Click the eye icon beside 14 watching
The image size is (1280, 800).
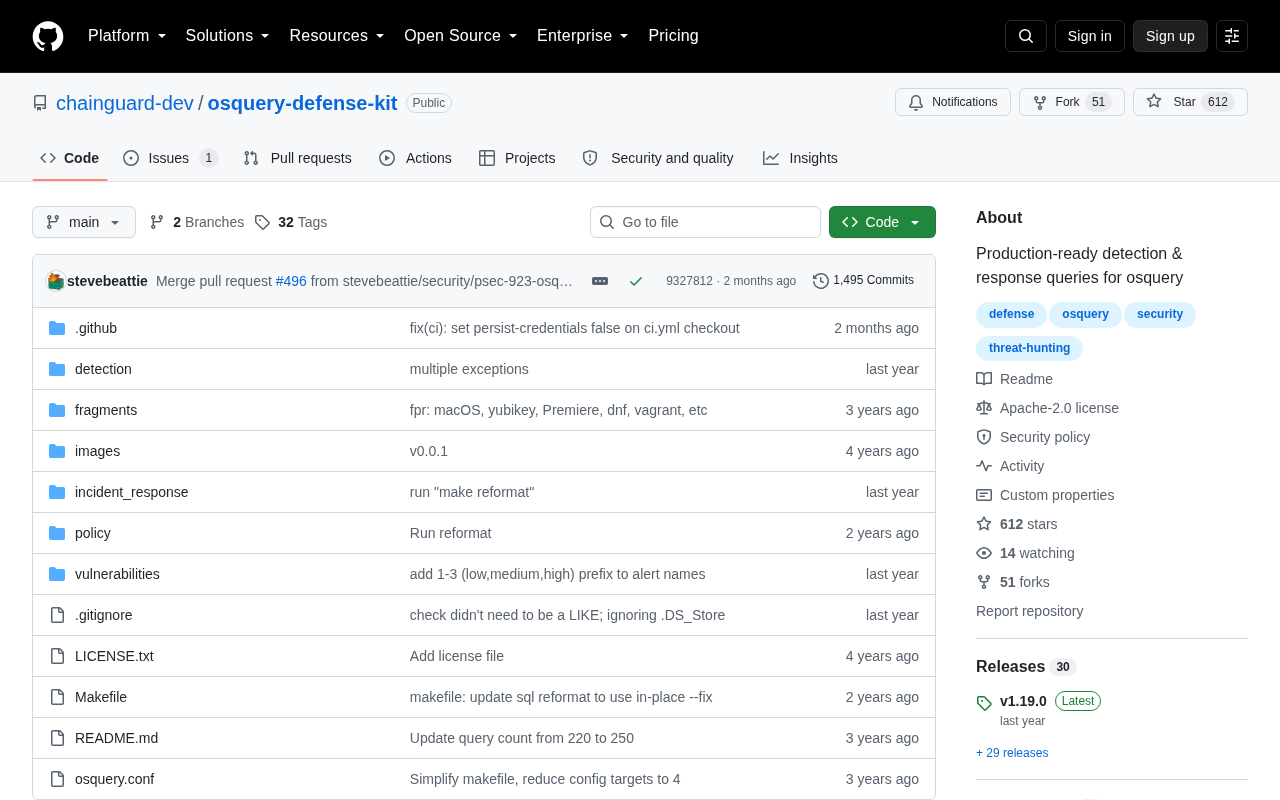(x=984, y=553)
